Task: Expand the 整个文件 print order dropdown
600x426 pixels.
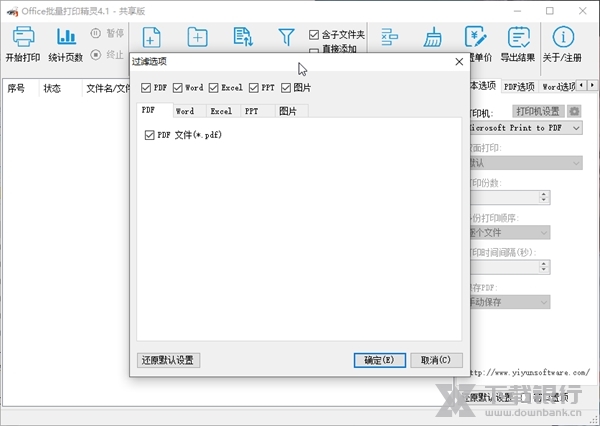Action: click(510, 232)
